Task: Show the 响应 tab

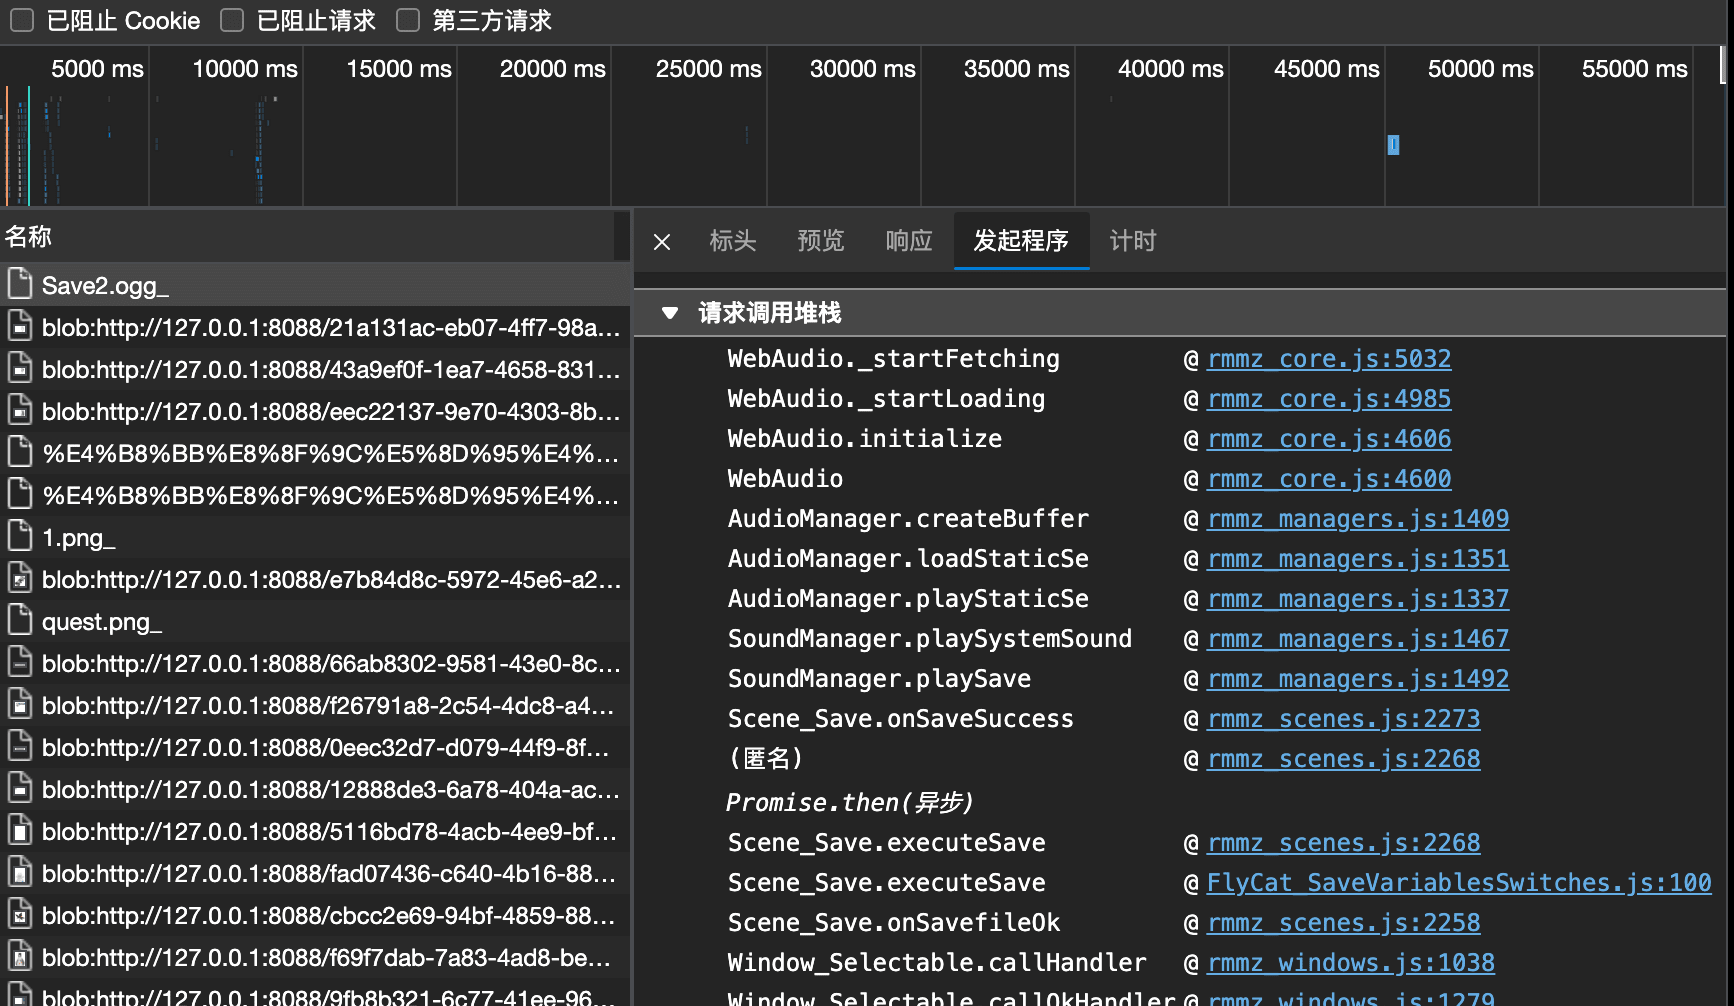Action: 909,240
